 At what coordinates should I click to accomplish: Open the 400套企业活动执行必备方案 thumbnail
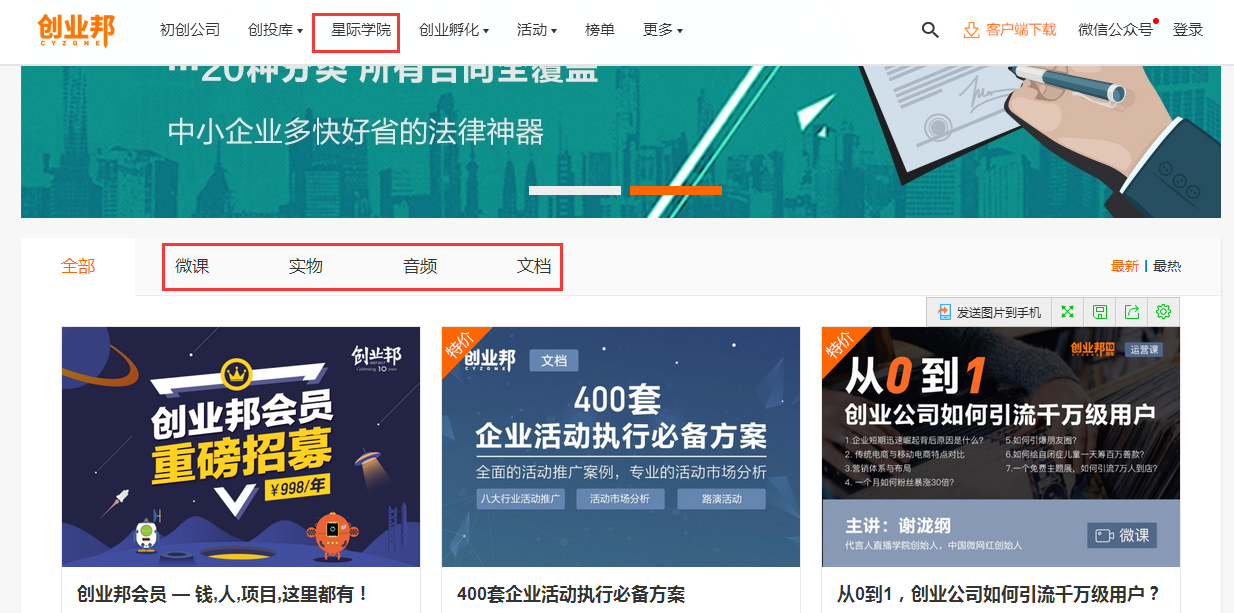coord(621,447)
